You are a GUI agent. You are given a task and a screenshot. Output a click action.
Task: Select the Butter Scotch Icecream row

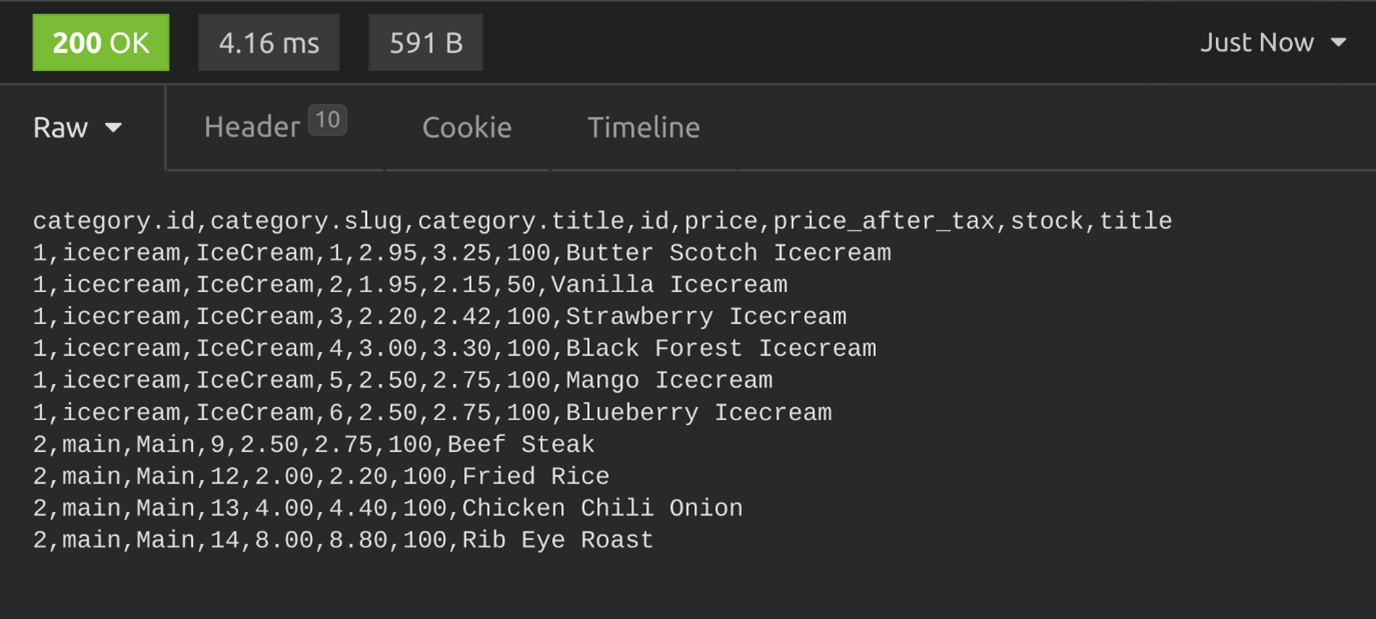(462, 253)
